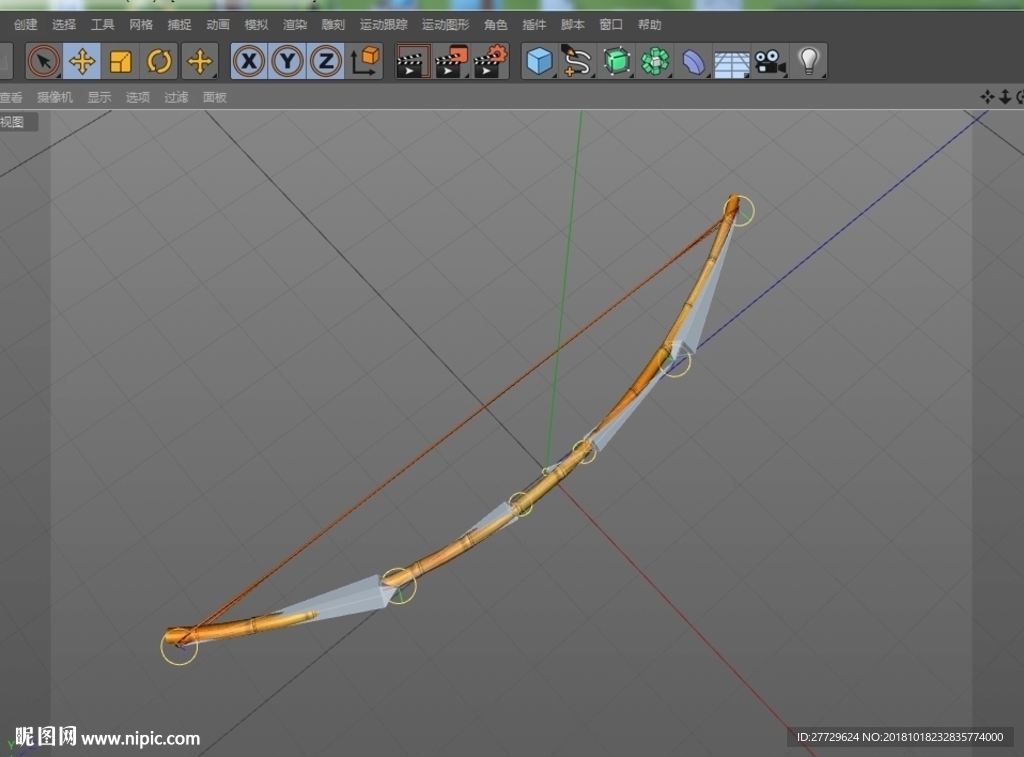Click the green Subdivision generator icon

(x=616, y=61)
